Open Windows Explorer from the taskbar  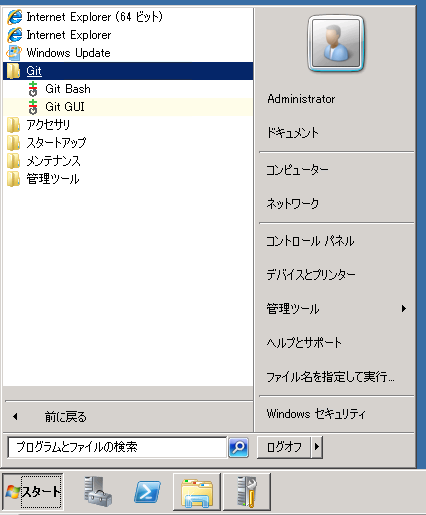pos(197,492)
